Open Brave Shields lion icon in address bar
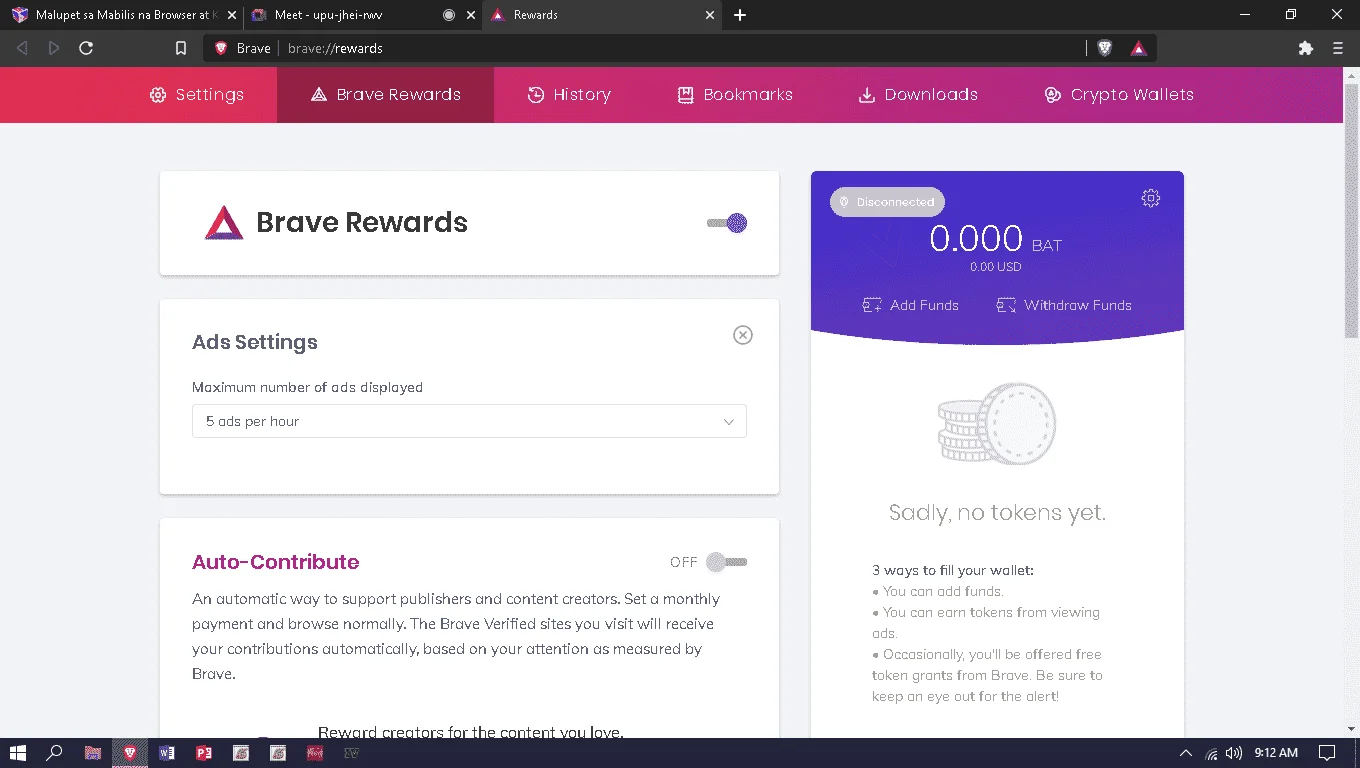Image resolution: width=1360 pixels, height=768 pixels. click(1104, 48)
